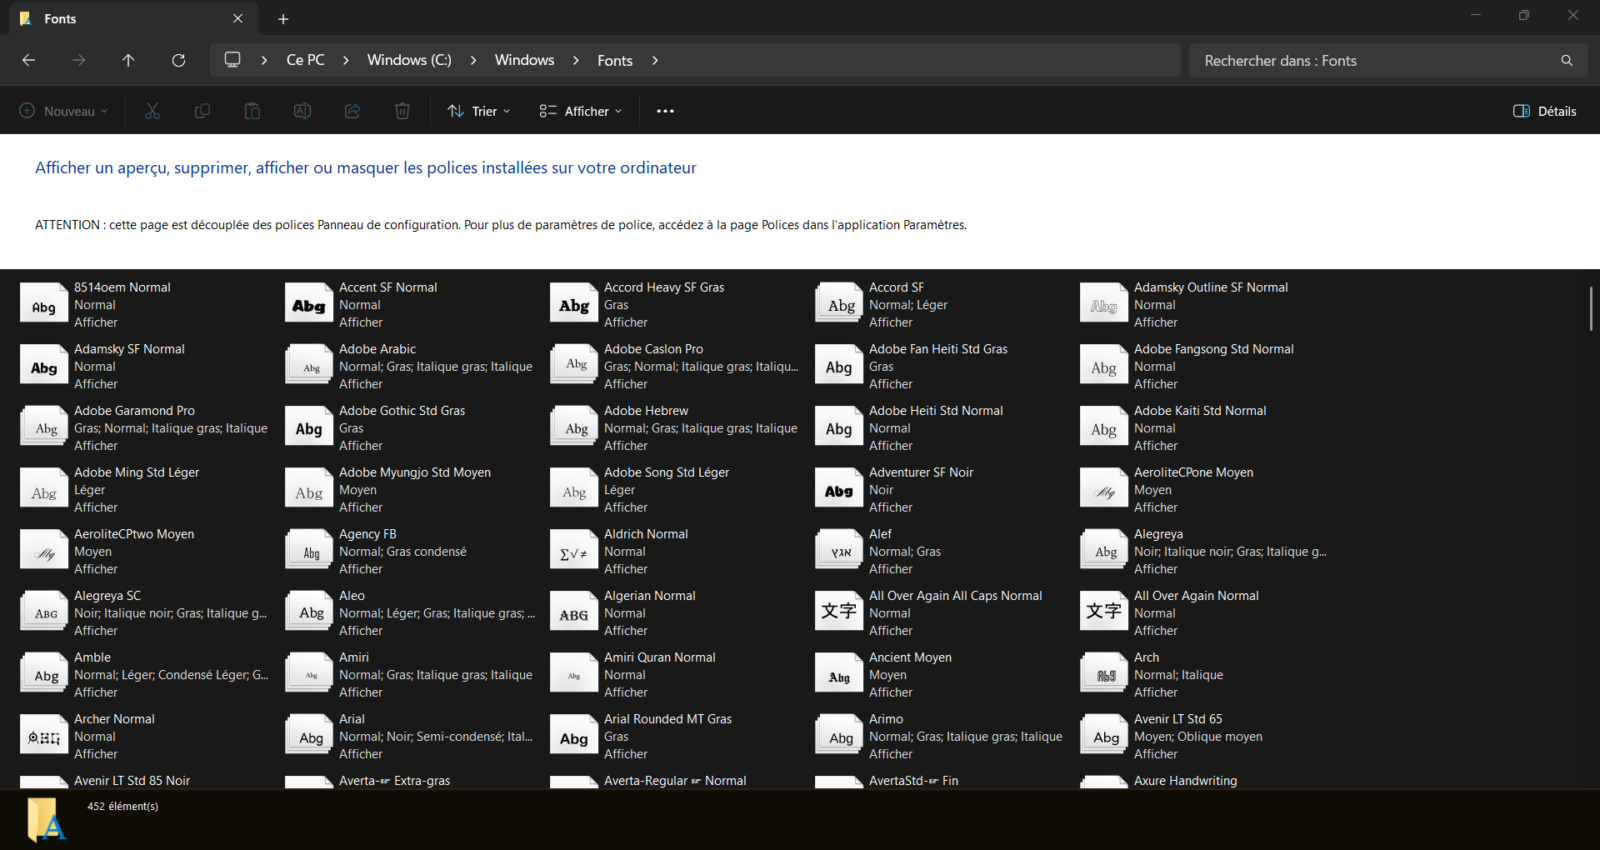Open the Nouveau dropdown
This screenshot has width=1600, height=850.
[64, 111]
